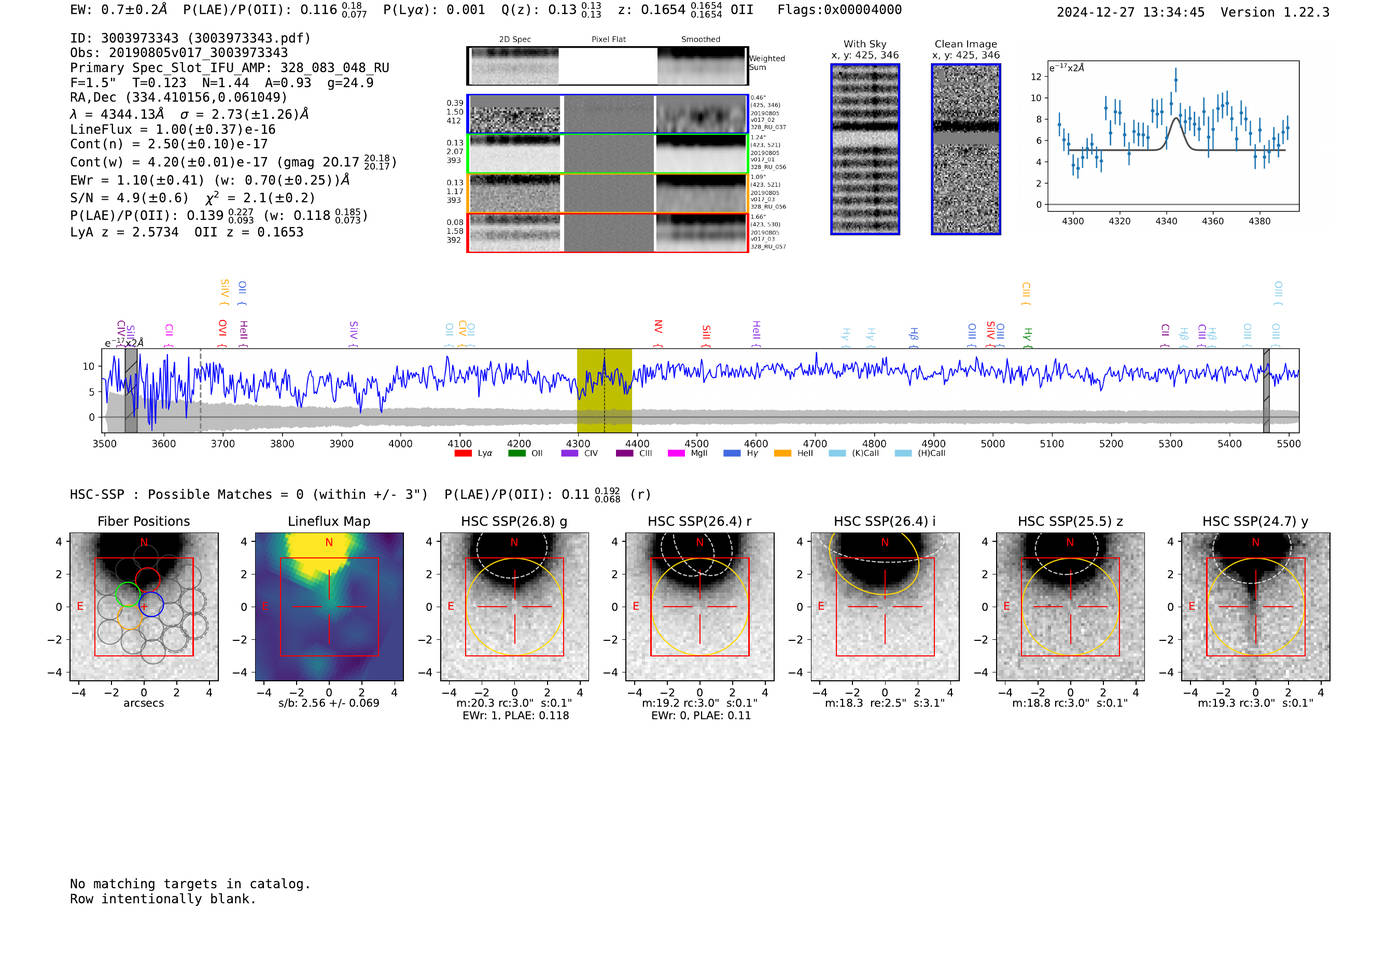Open the HSC SSP(25.5) z cutout
Image resolution: width=1400 pixels, height=953 pixels.
coord(1070,607)
